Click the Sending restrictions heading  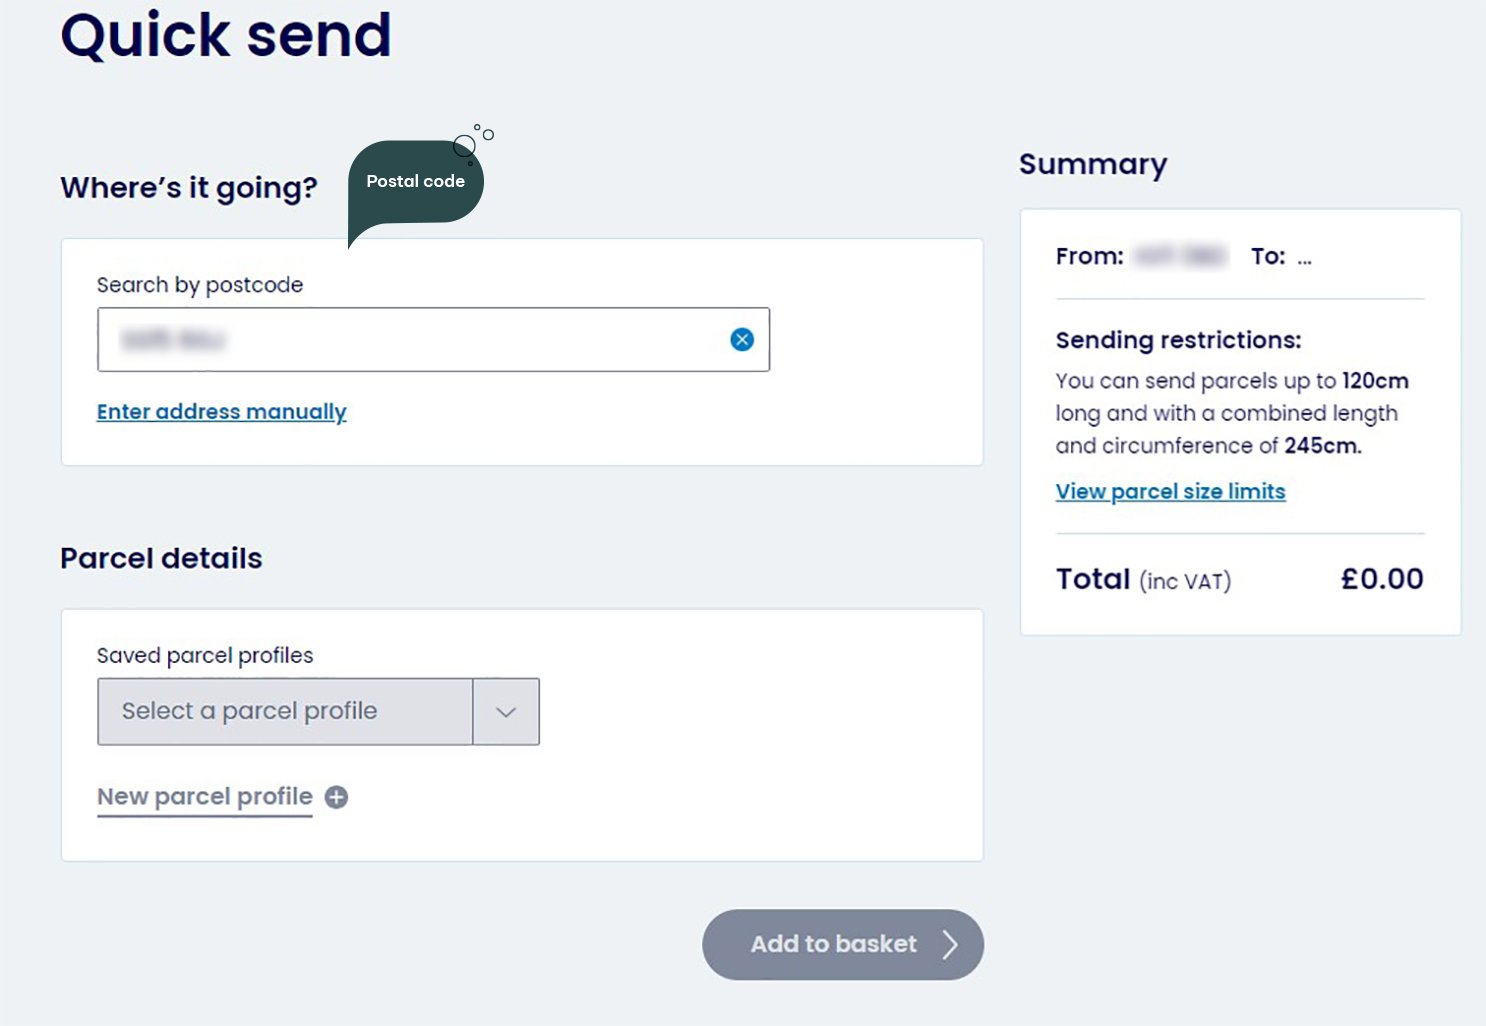pyautogui.click(x=1178, y=340)
